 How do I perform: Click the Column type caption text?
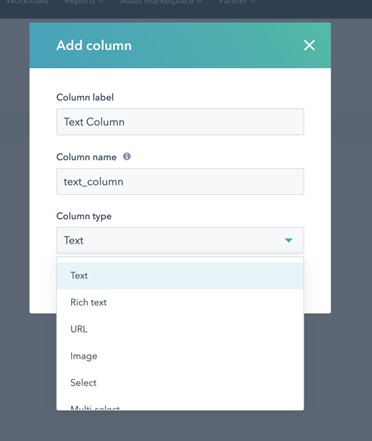point(84,216)
